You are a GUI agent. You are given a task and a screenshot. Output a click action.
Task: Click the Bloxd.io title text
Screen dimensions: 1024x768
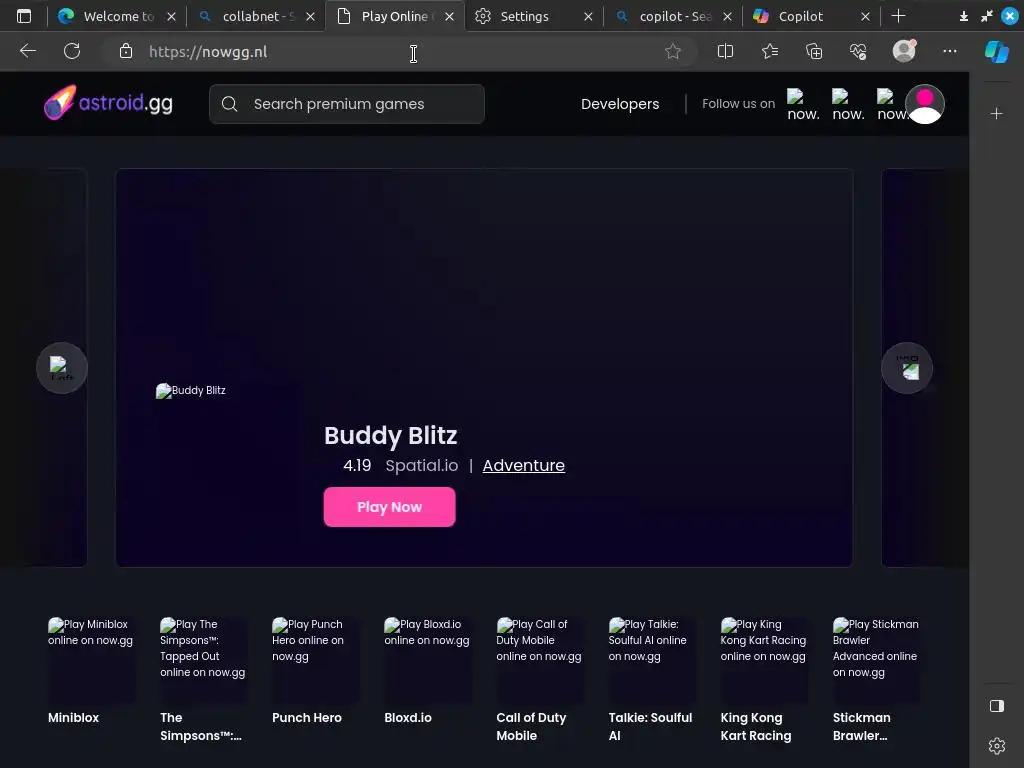point(408,717)
